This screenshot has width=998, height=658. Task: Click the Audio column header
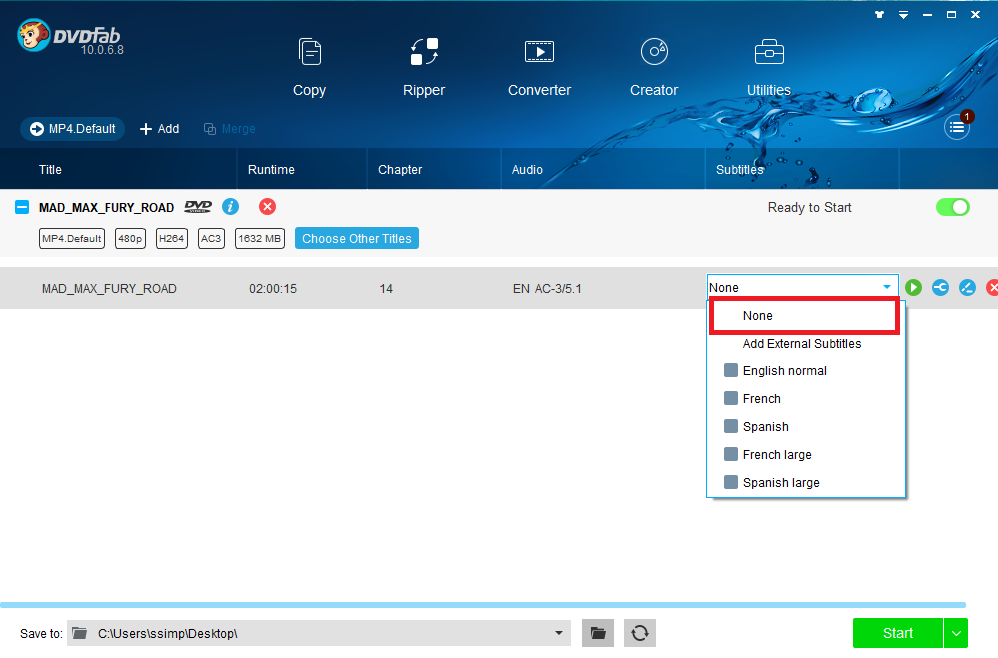pos(527,170)
